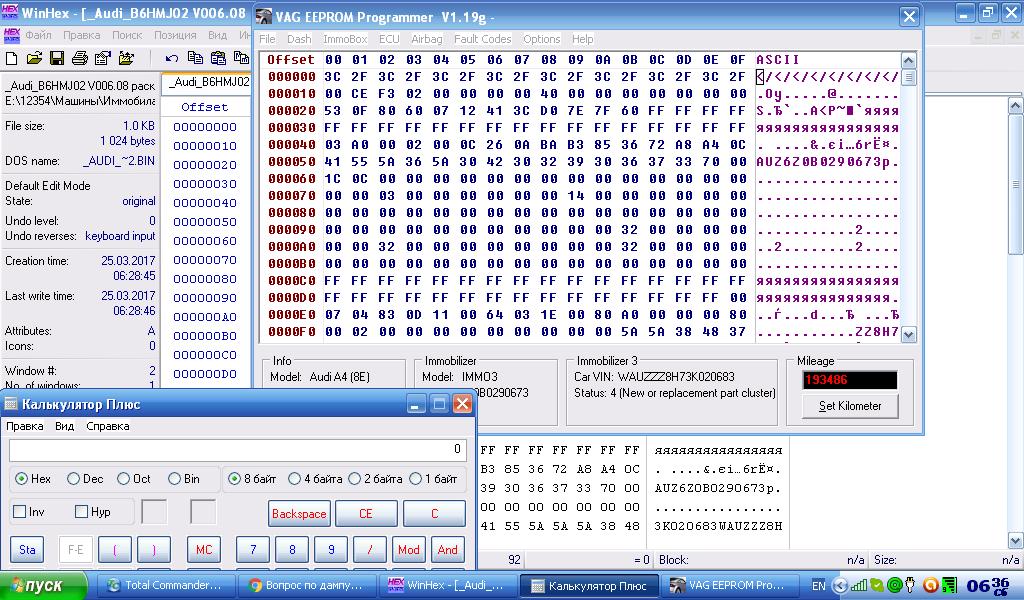Toggle the Hyp checkbox in calculator
The height and width of the screenshot is (600, 1024).
click(82, 512)
